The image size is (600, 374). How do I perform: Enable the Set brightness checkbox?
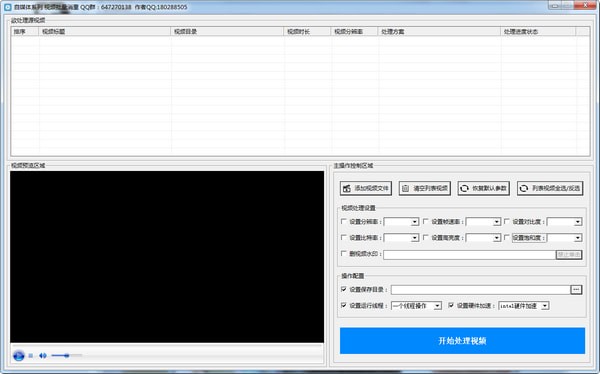[x=426, y=237]
